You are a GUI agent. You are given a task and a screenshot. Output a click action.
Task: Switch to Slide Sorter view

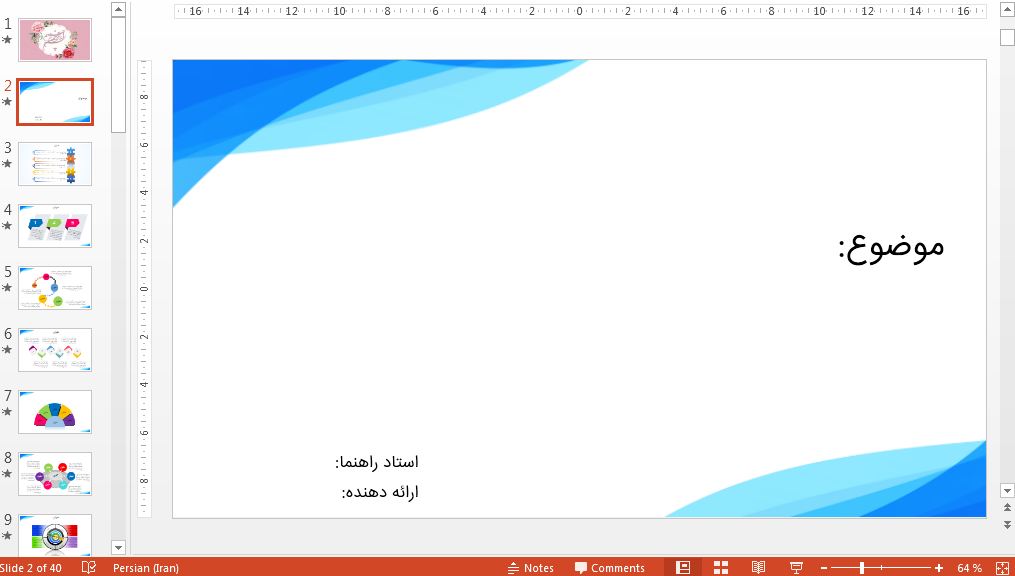pyautogui.click(x=721, y=567)
